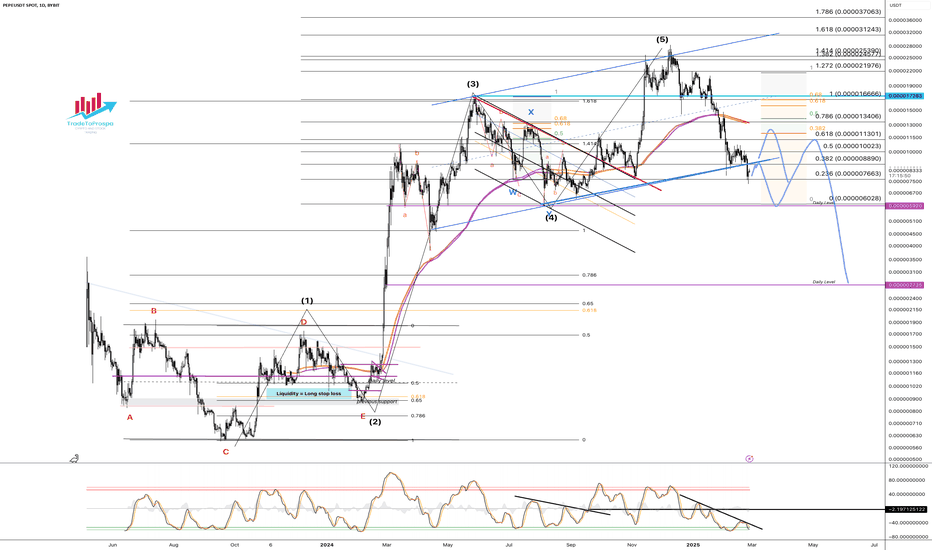Click the 1.786 (0.000037063) Fibonacci label
Viewport: 932px width, 550px height.
(x=848, y=12)
